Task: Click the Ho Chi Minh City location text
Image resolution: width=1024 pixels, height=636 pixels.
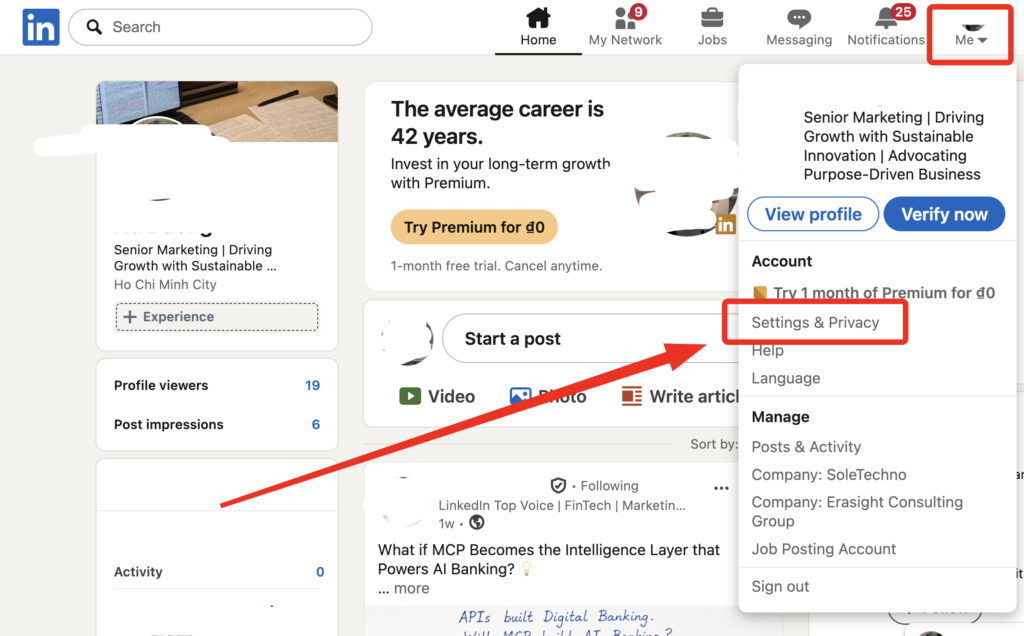Action: 165,285
